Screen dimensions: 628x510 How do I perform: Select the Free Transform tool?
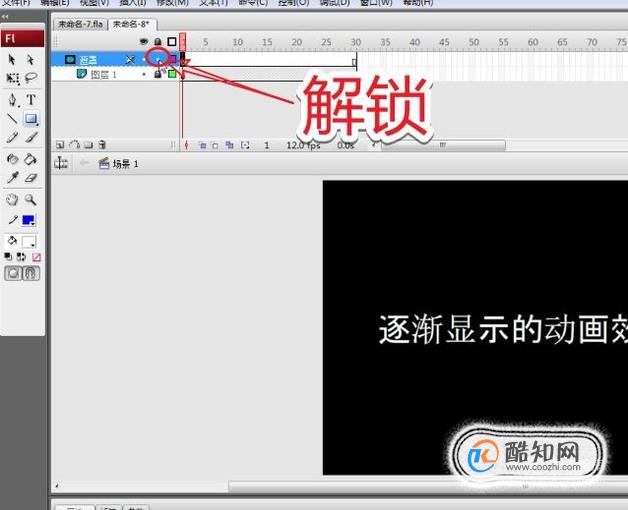tap(12, 78)
